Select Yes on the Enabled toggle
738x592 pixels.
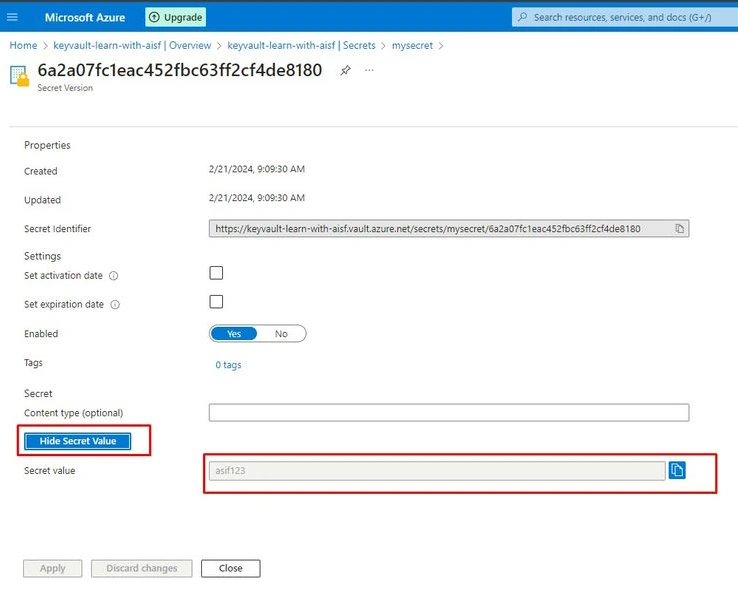(x=234, y=334)
